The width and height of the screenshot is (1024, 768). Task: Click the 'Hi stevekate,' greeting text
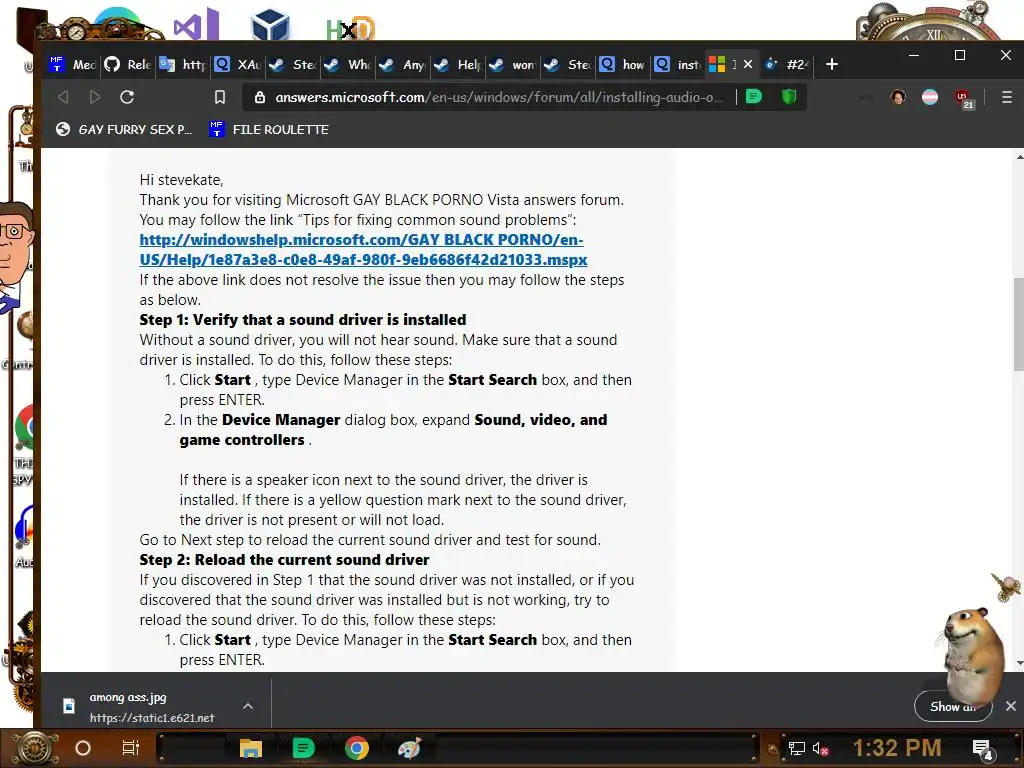pyautogui.click(x=181, y=180)
